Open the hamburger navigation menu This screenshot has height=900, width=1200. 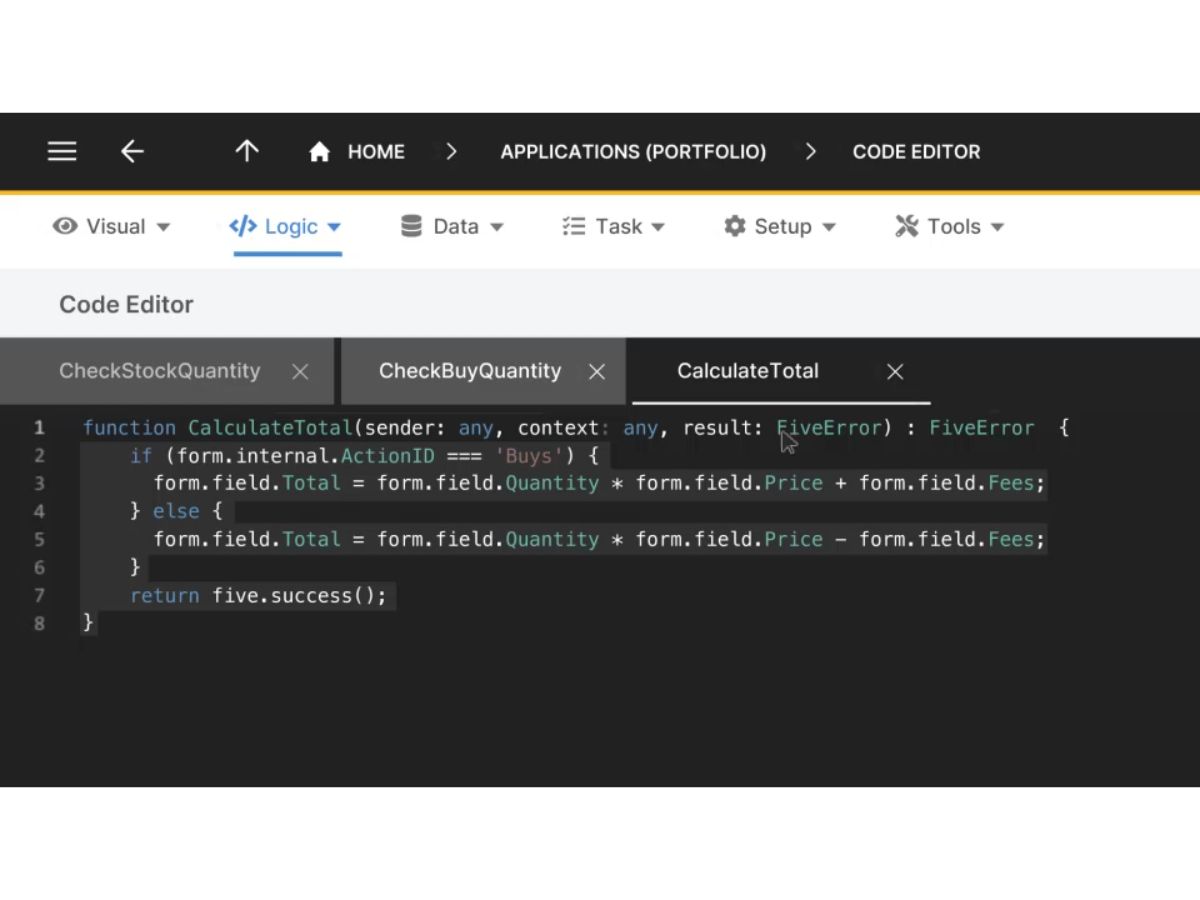point(62,152)
